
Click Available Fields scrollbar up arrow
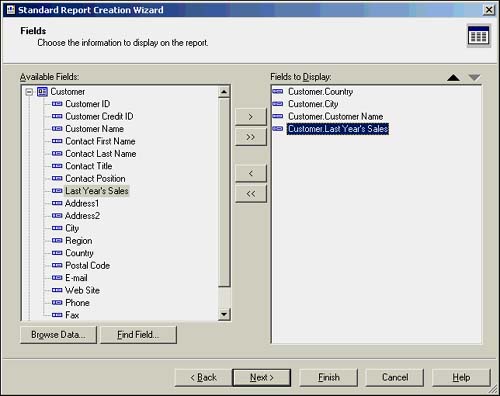point(224,92)
